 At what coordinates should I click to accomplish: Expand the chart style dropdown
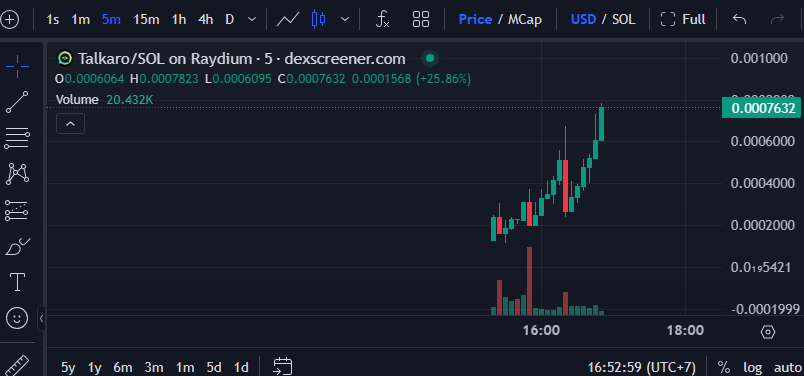pos(345,20)
